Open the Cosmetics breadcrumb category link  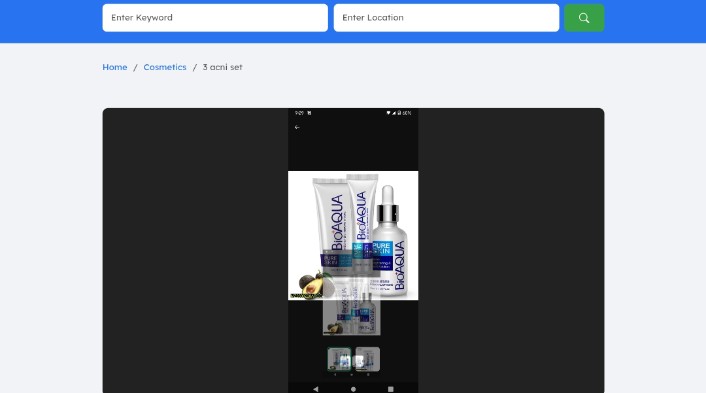[x=165, y=67]
